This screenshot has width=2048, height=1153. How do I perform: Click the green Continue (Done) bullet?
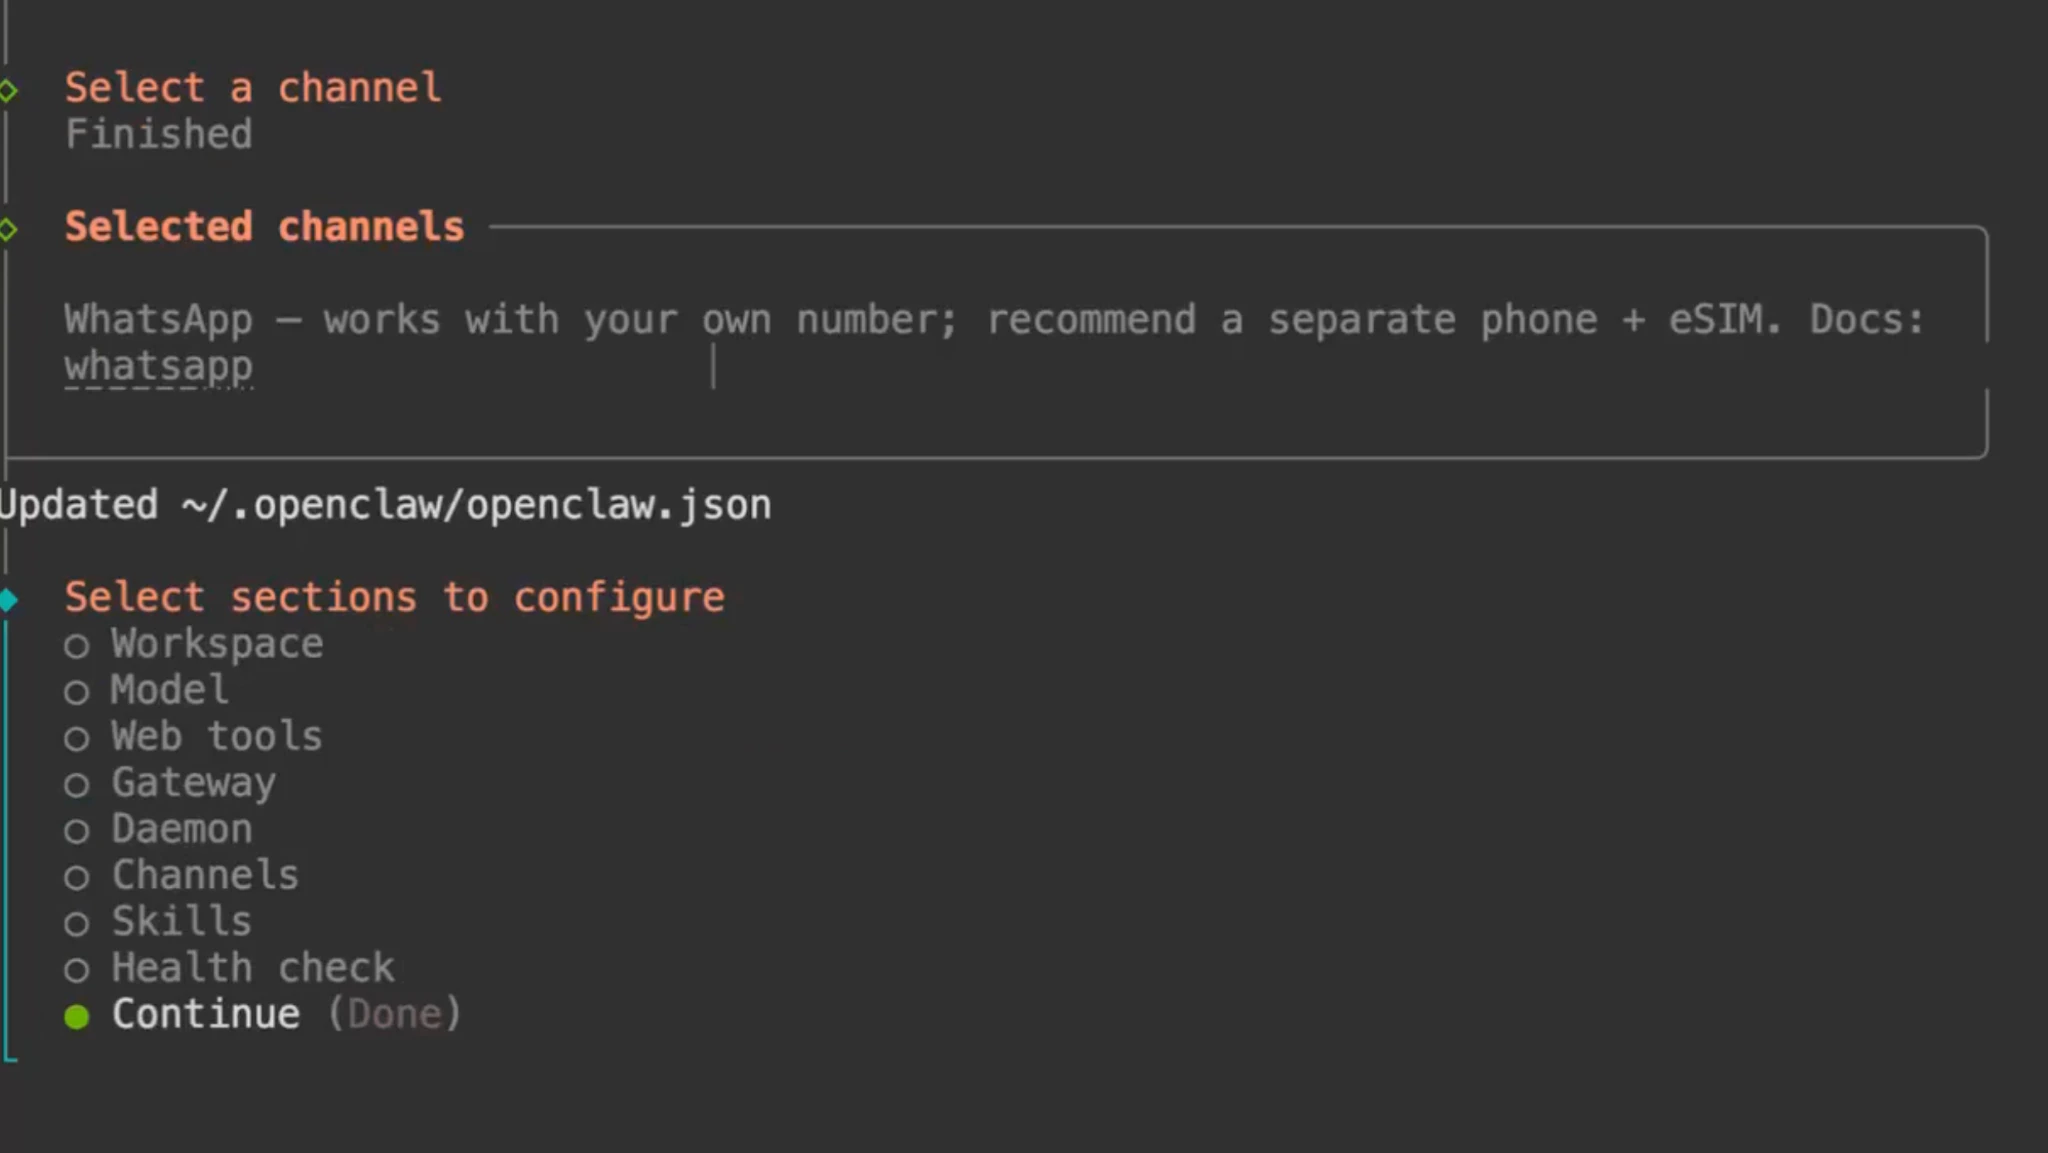click(x=77, y=1017)
